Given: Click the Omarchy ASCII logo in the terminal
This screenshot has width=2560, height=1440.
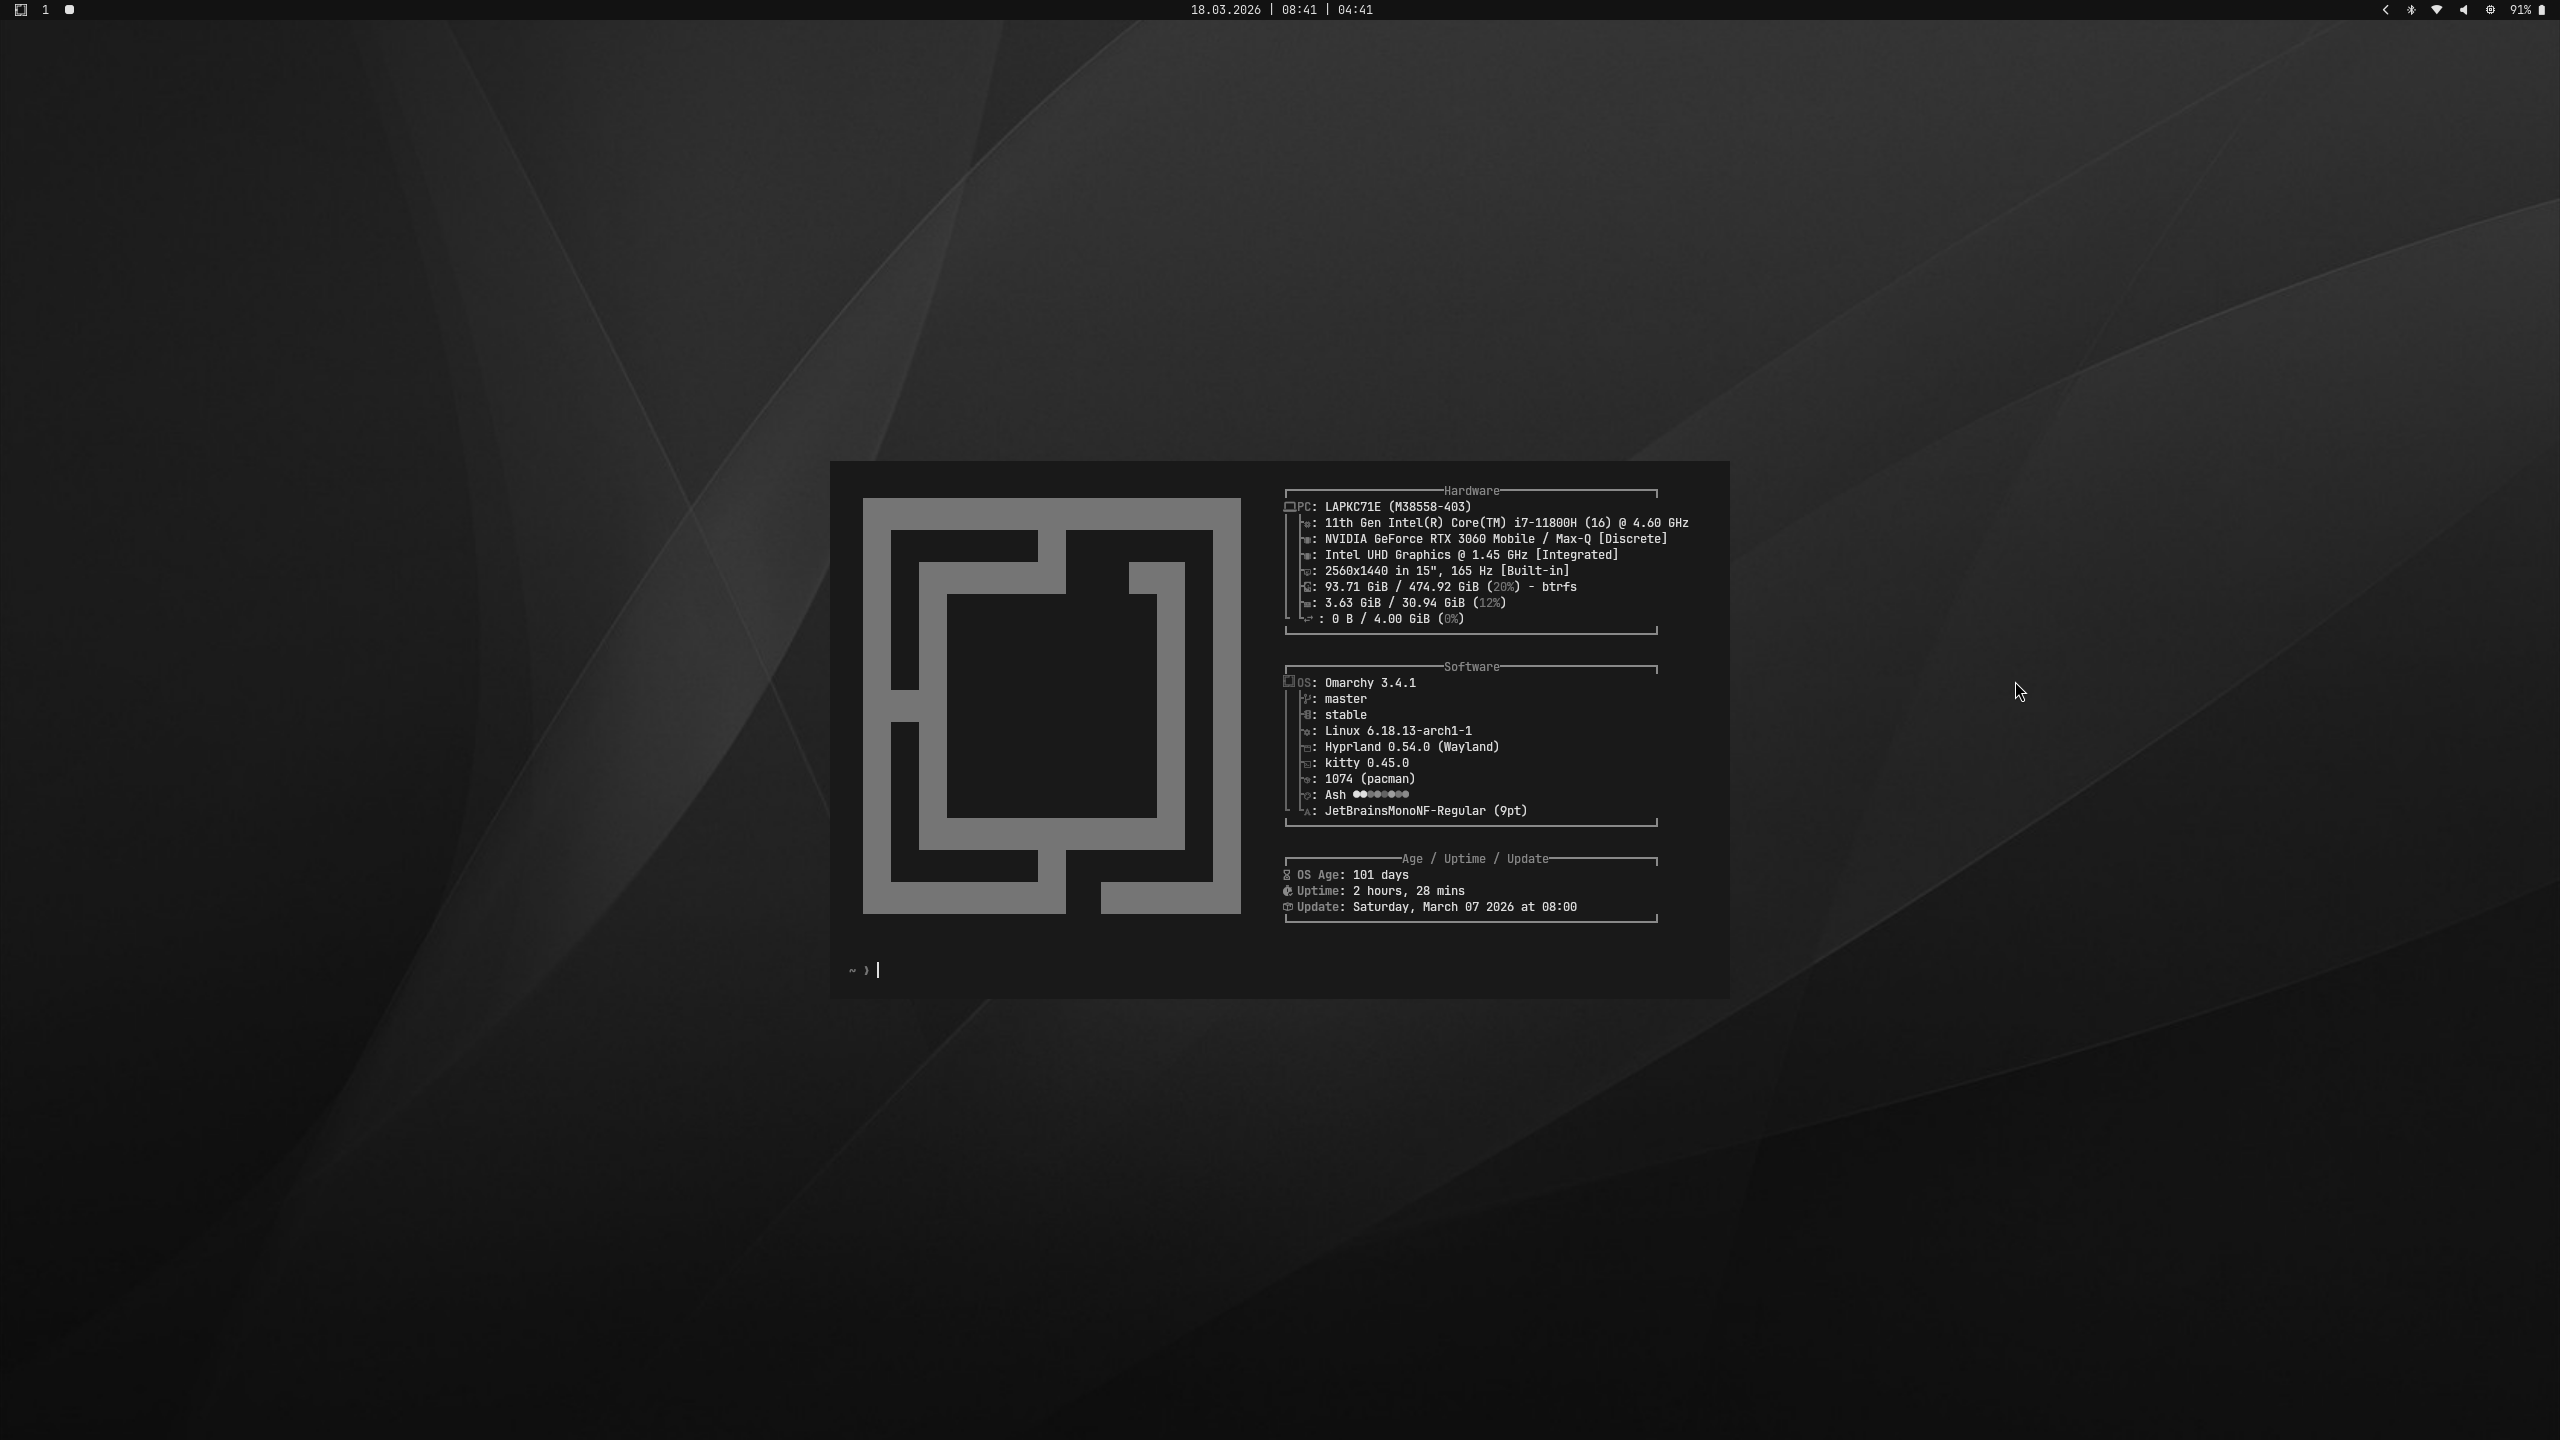Looking at the screenshot, I should 1051,706.
